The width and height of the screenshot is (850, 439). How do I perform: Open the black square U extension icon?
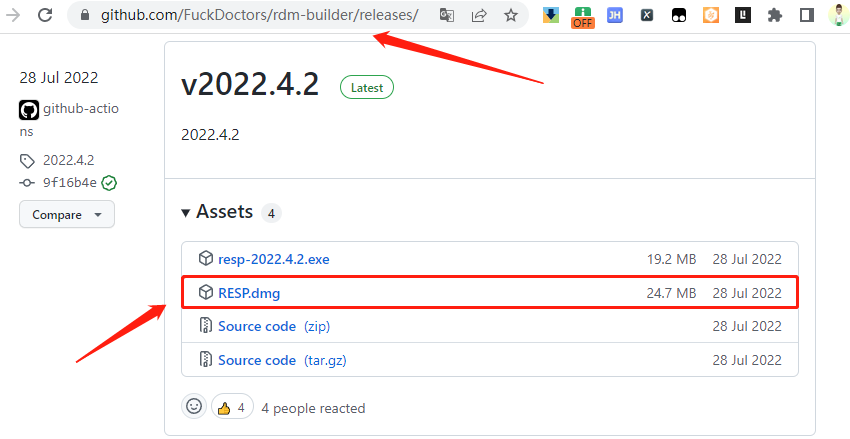click(x=743, y=15)
